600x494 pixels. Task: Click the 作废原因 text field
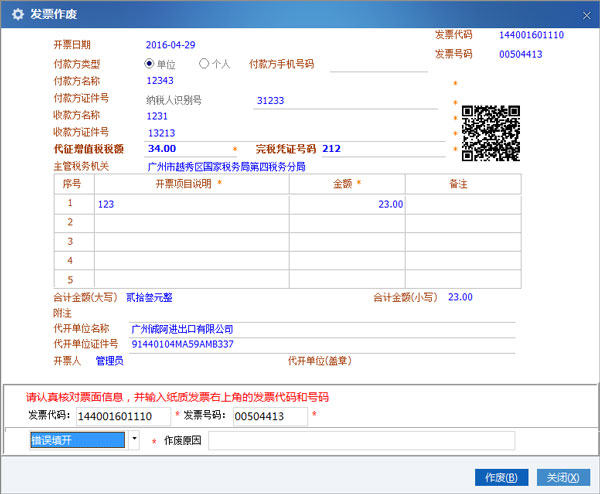click(361, 440)
